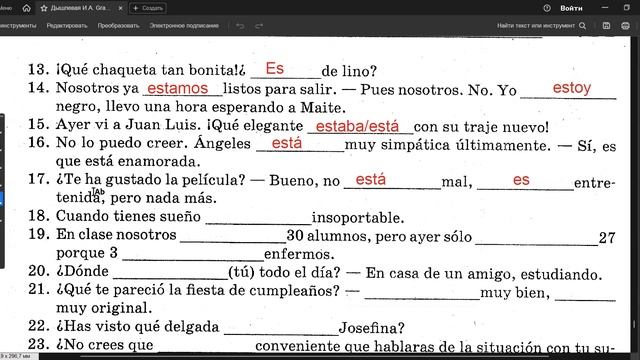
Task: Undo the last action
Action: [x=240, y=26]
